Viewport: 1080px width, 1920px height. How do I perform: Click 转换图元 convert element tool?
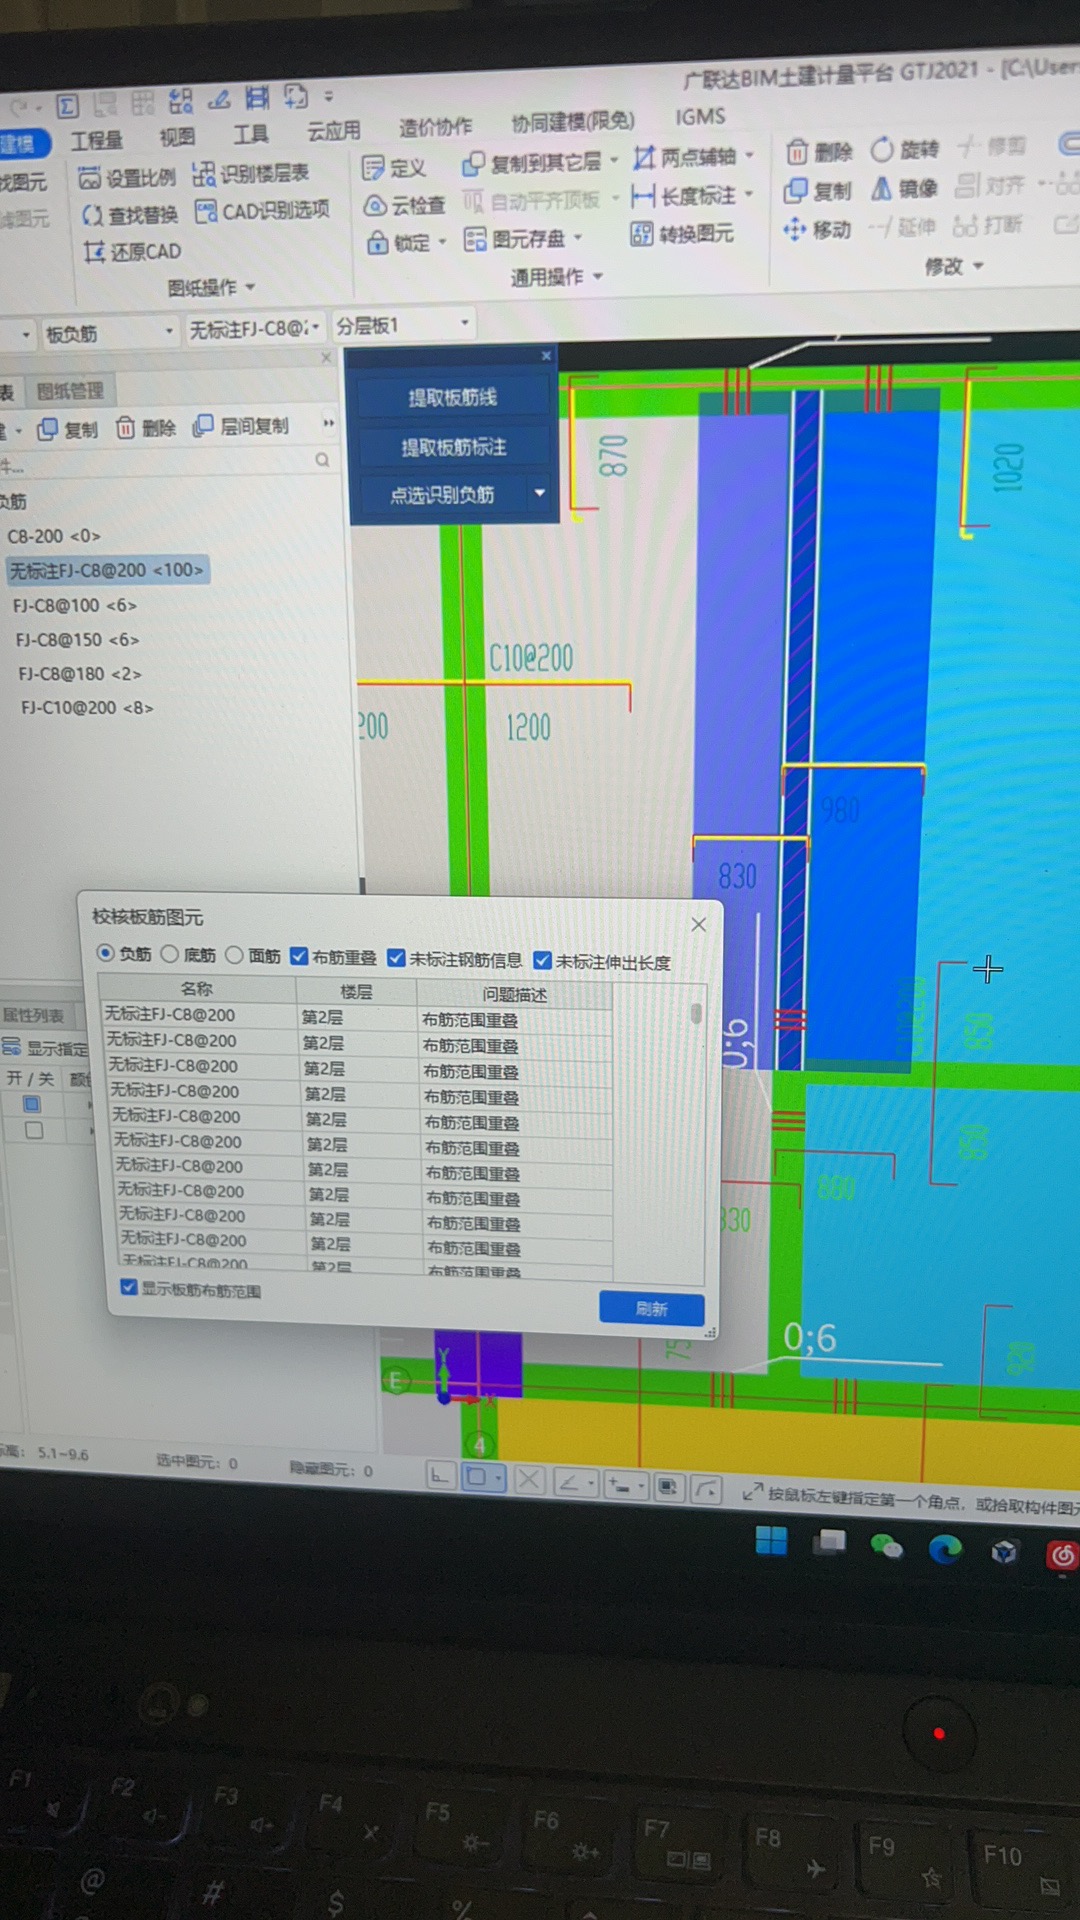click(682, 234)
